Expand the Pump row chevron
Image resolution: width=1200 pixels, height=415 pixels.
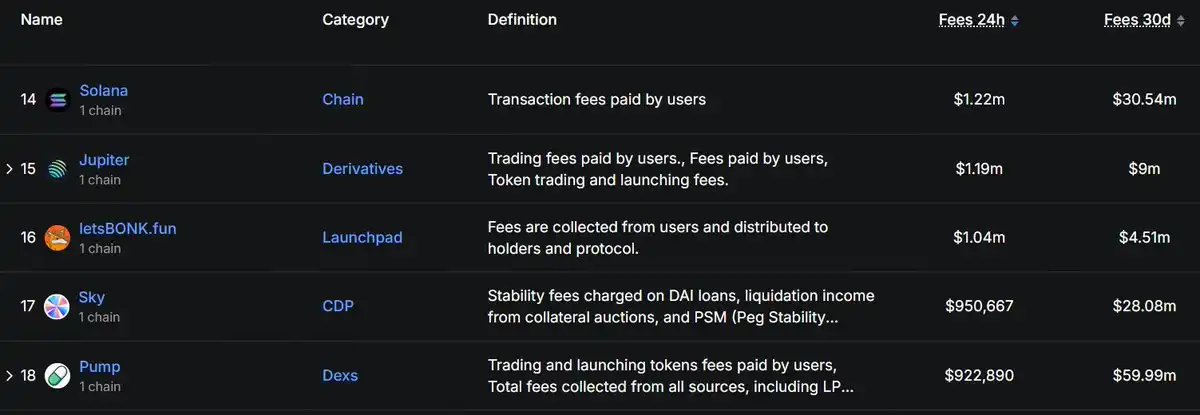click(x=9, y=376)
